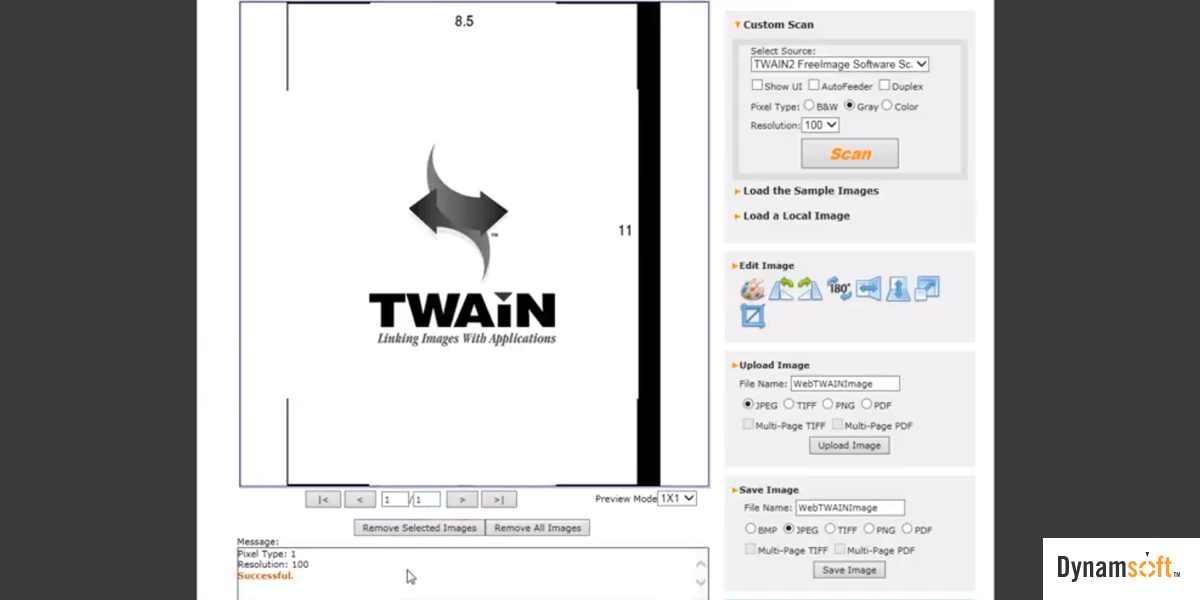Viewport: 1200px width, 600px height.
Task: Open the Resolution dropdown
Action: (820, 125)
